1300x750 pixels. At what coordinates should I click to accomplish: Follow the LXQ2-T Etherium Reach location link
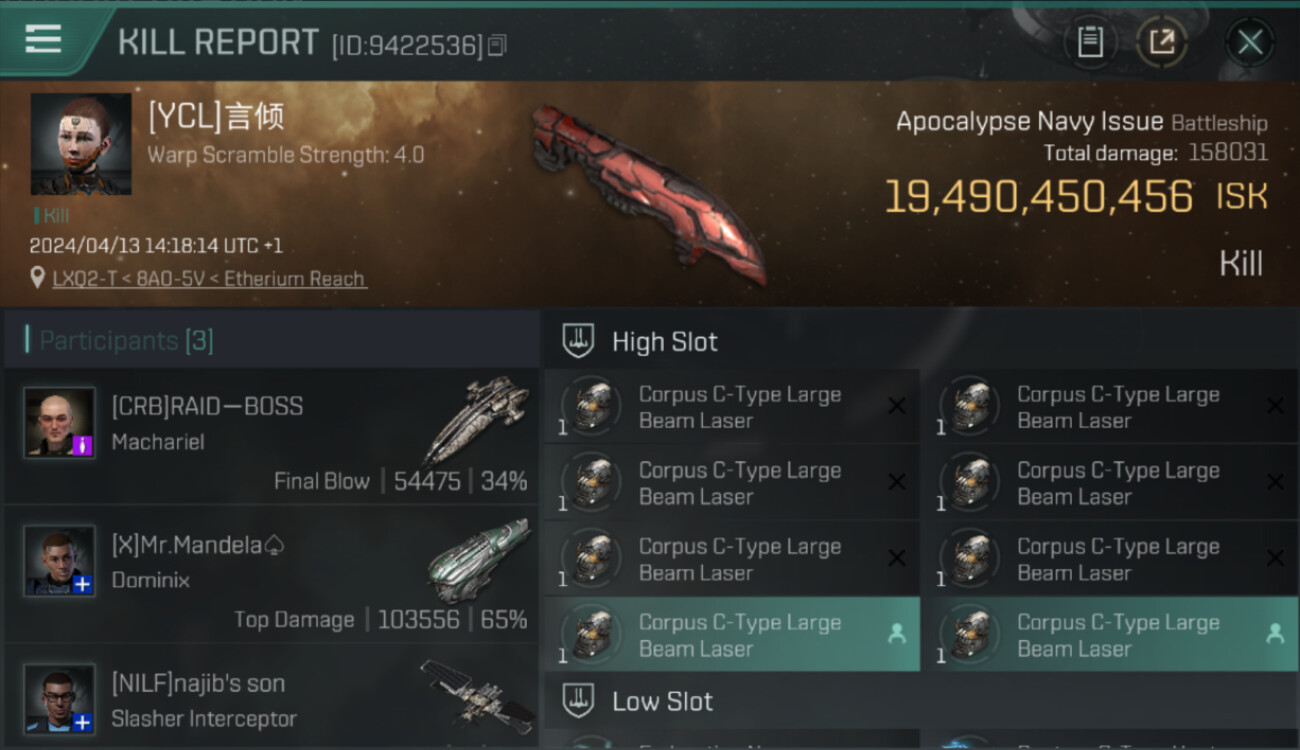pos(209,279)
